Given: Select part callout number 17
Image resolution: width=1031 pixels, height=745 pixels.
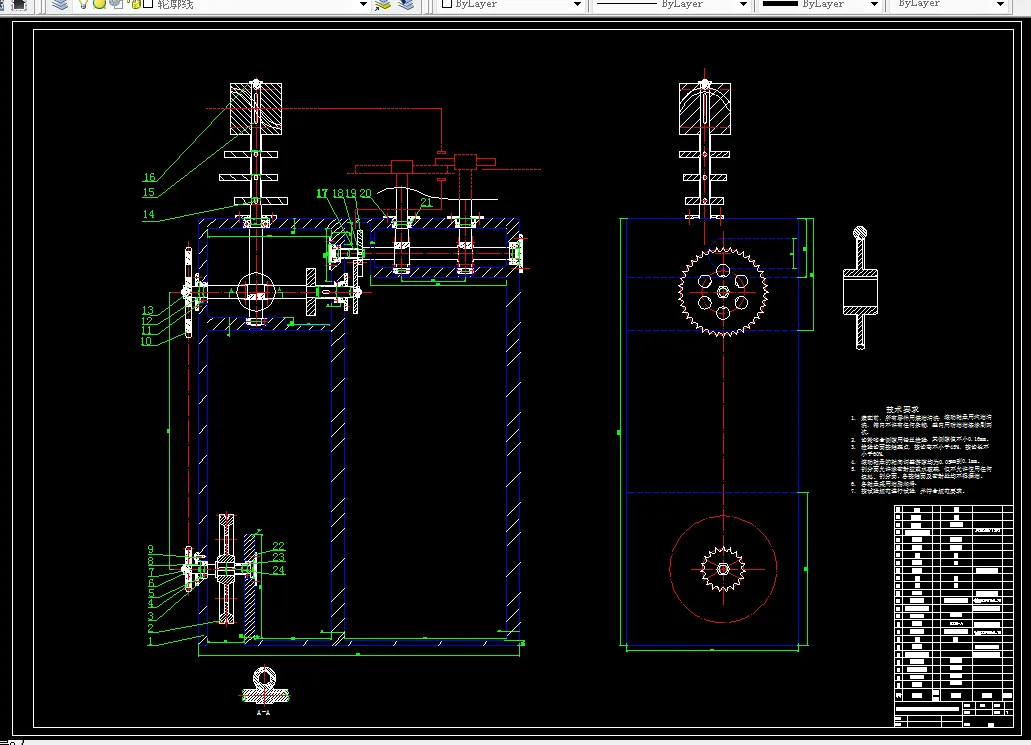Looking at the screenshot, I should click(x=322, y=193).
